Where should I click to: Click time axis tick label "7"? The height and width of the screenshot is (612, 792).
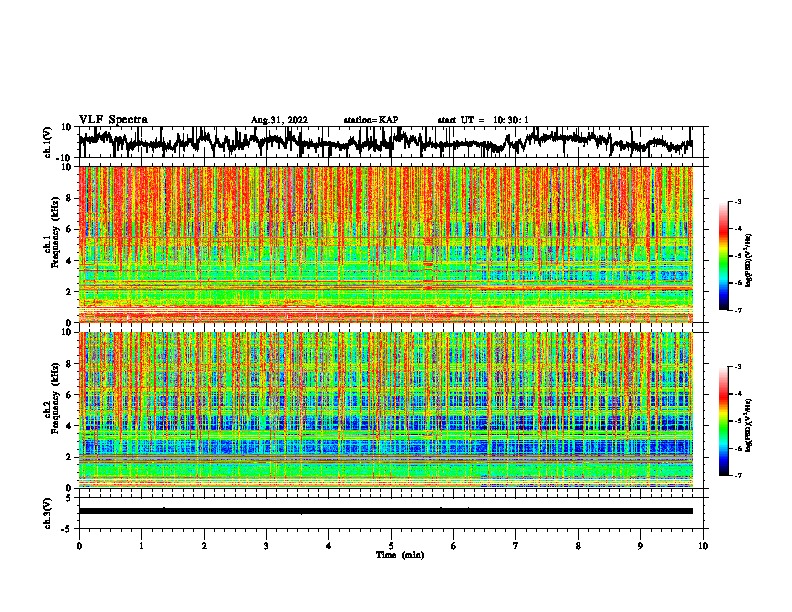click(516, 546)
